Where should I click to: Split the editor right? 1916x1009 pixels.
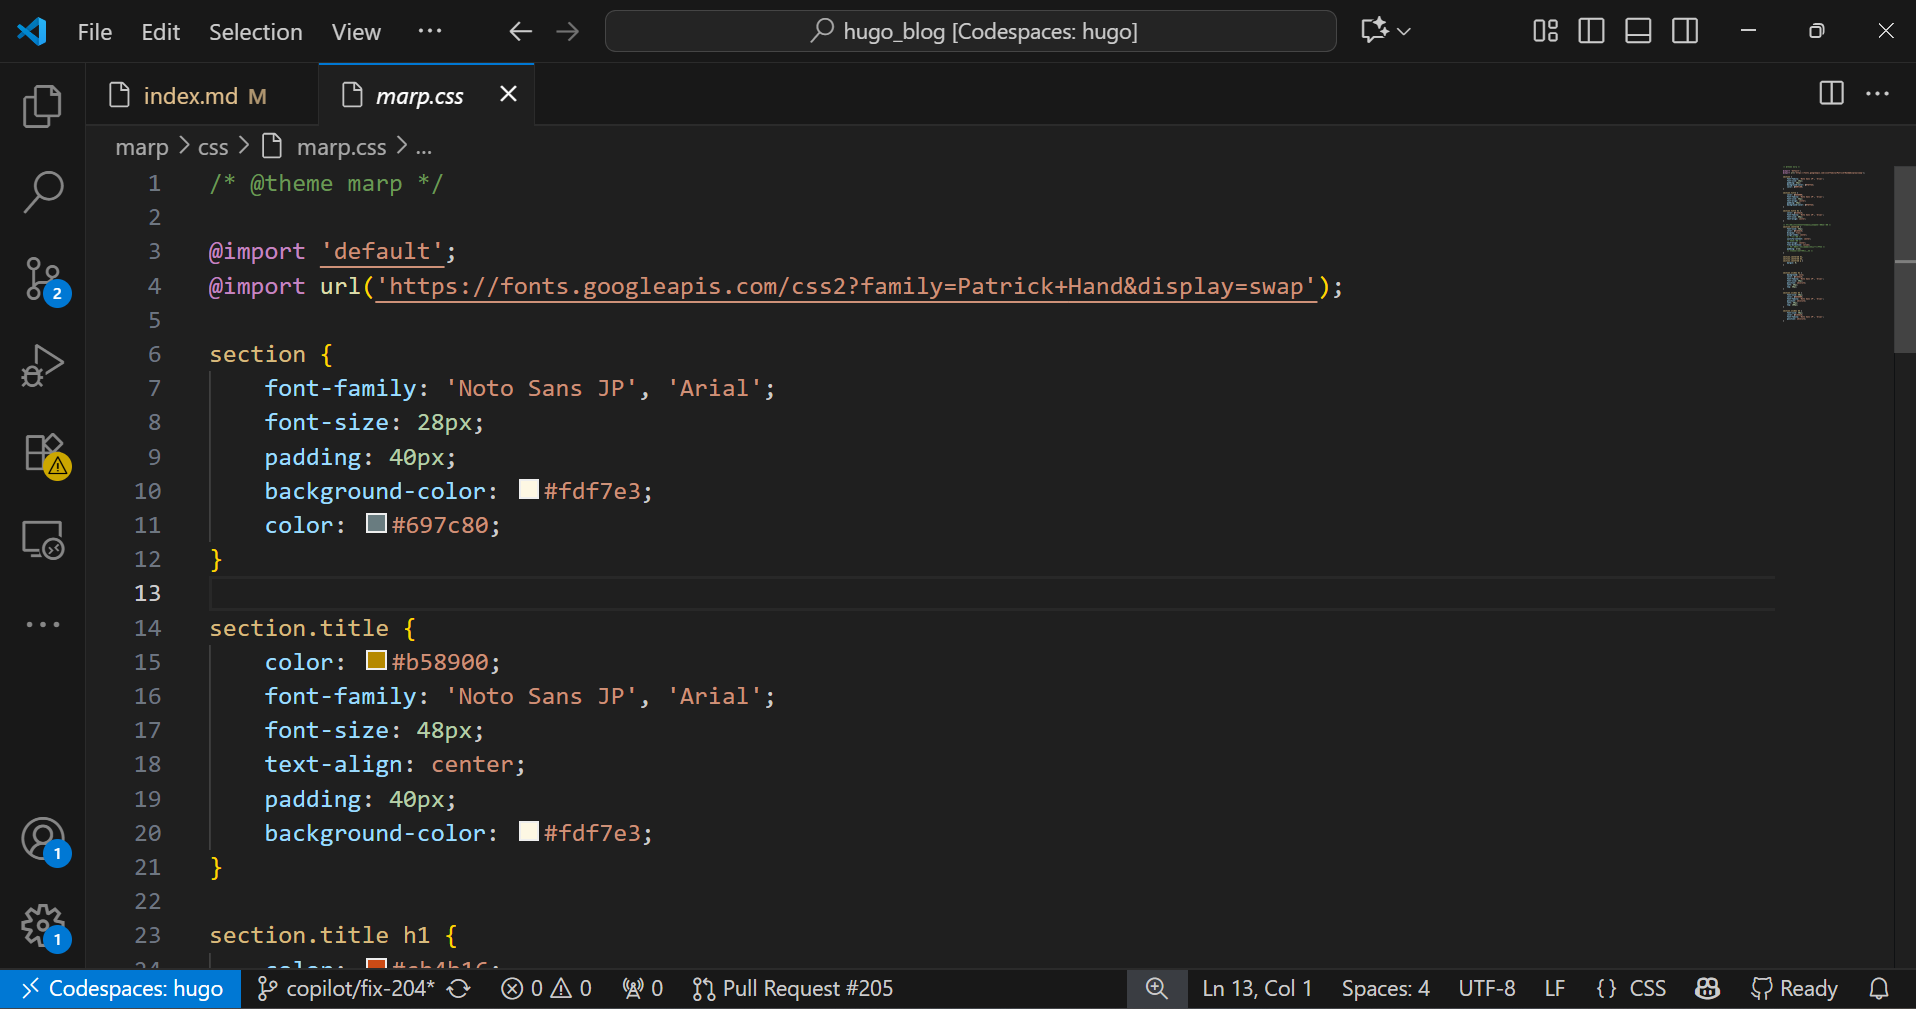coord(1831,93)
